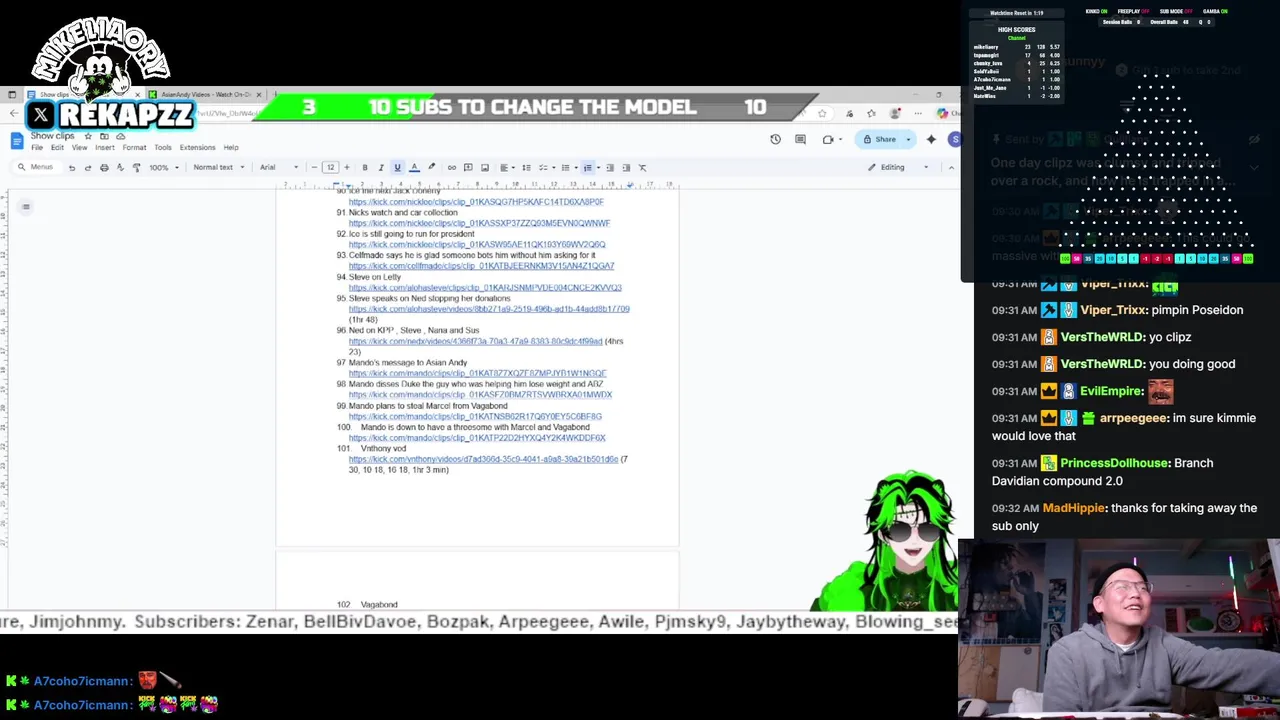Click the Decrease indent icon
1280x720 pixels.
[x=610, y=168]
